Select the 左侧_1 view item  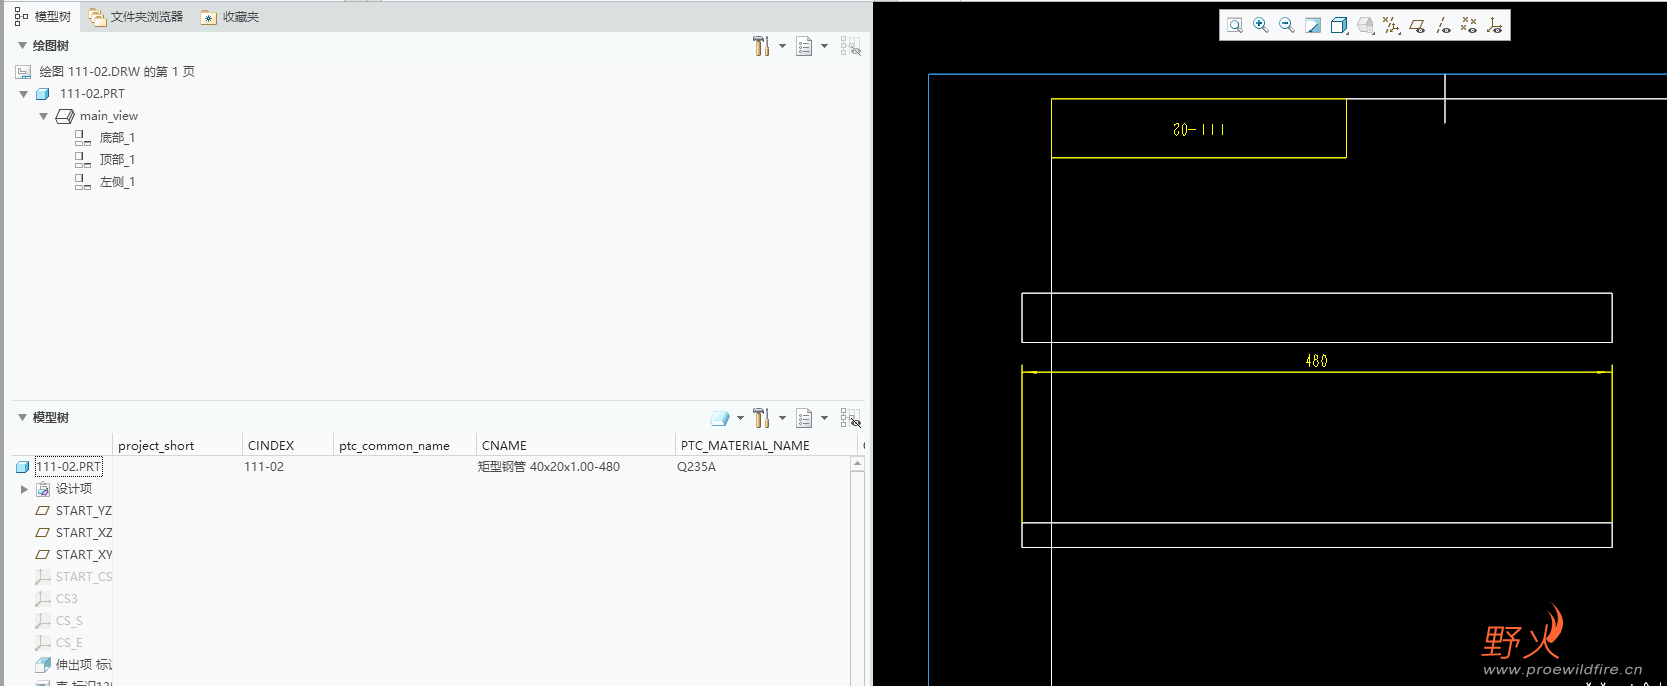105,182
